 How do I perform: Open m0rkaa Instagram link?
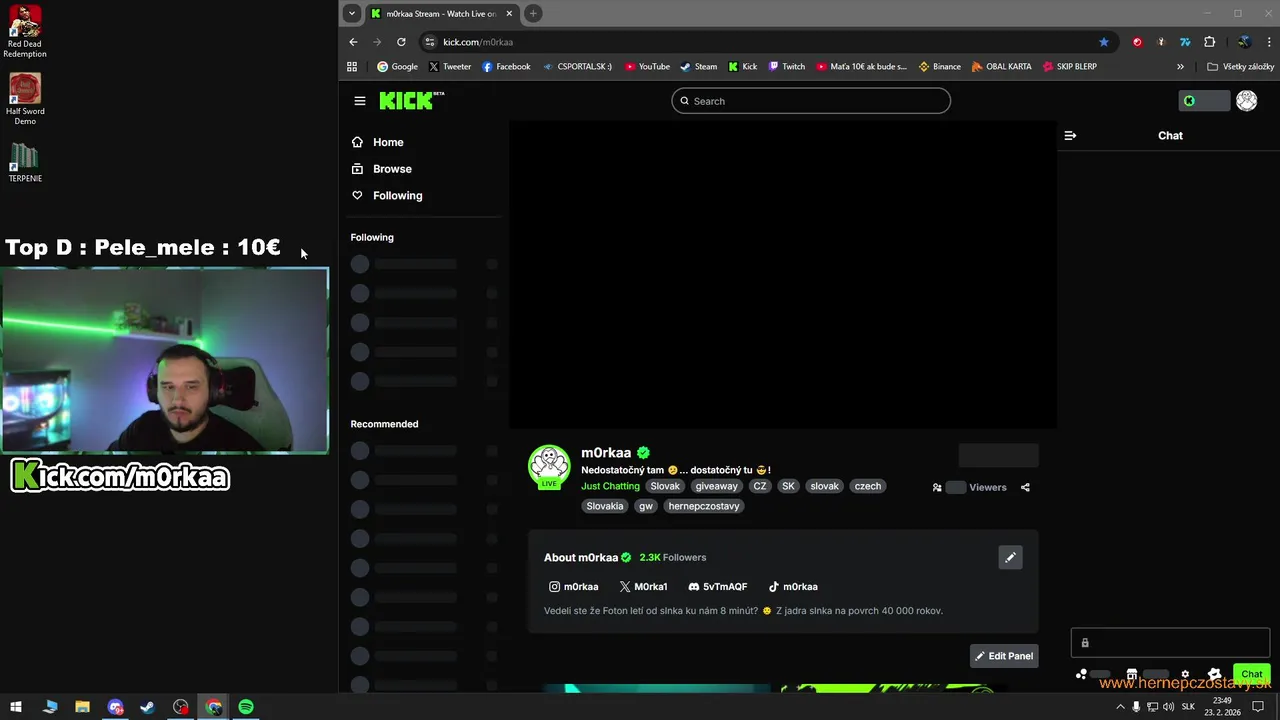coord(573,587)
